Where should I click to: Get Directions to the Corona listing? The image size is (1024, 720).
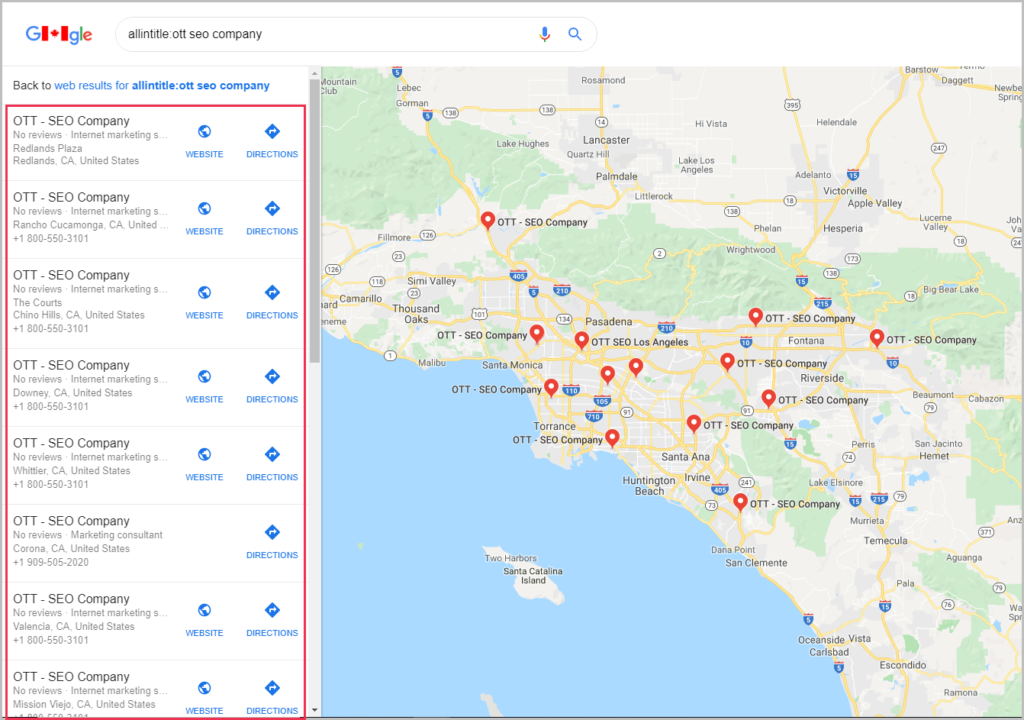click(272, 541)
